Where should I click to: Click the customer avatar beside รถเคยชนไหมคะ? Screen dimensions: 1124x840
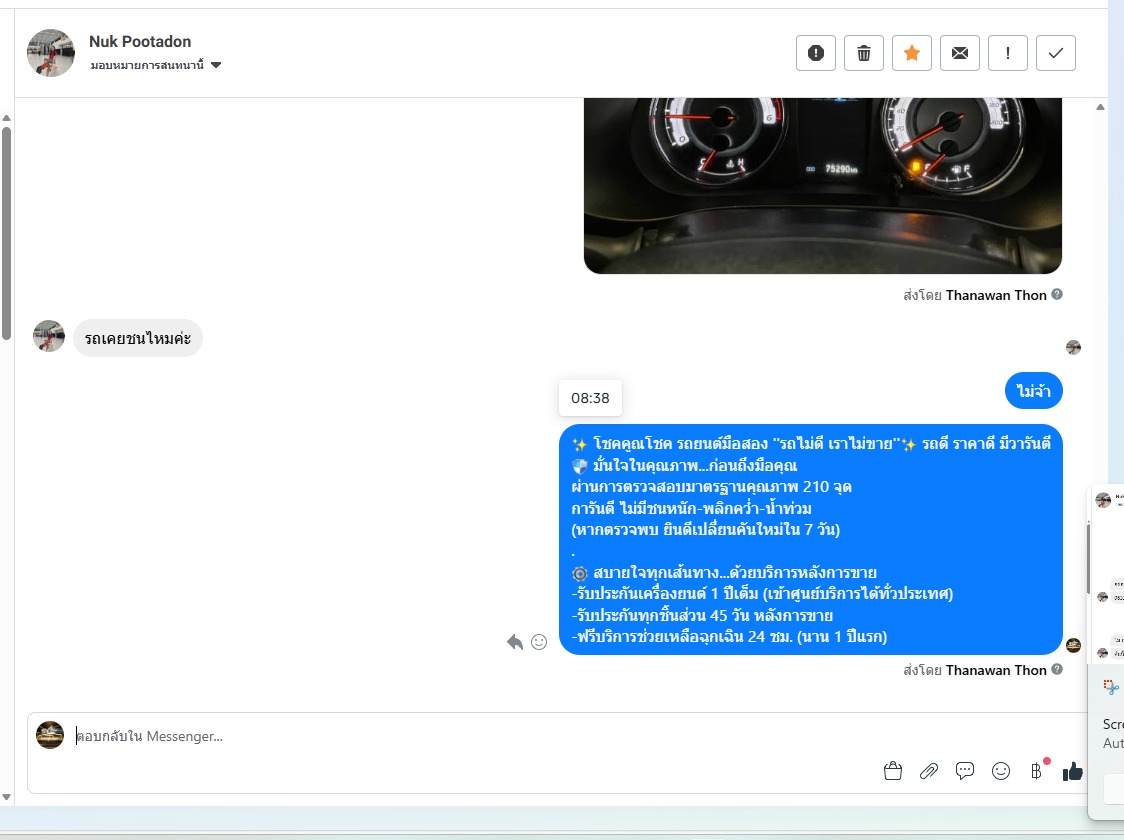pos(49,336)
